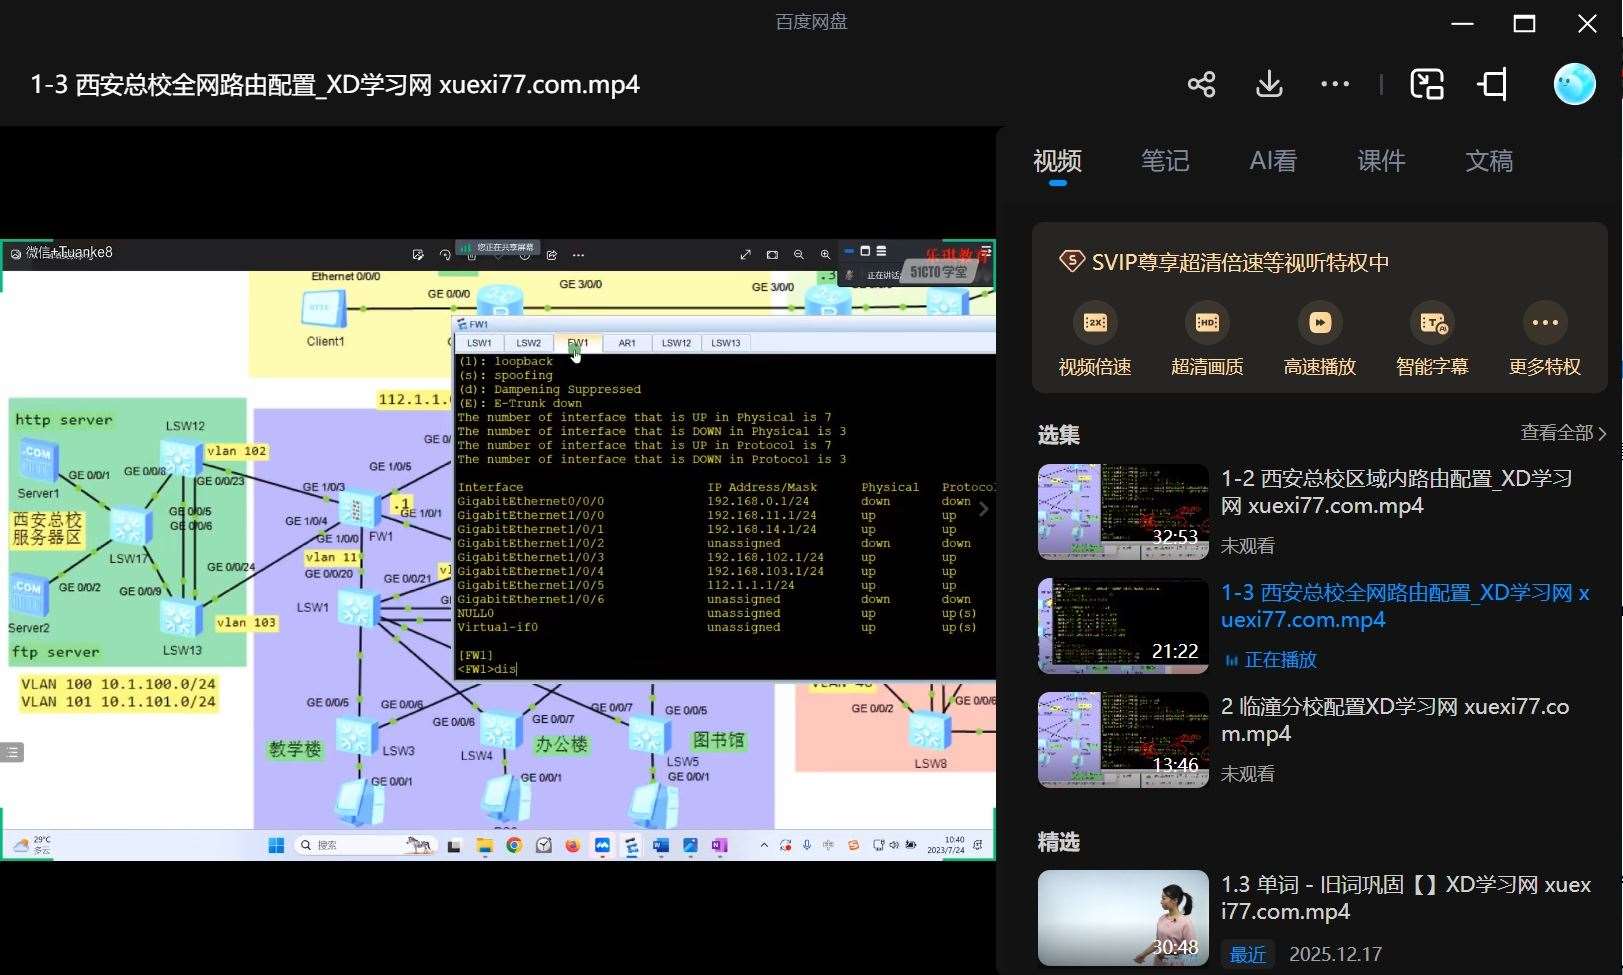Toggle the crop/screenshot frame icon
Screen dimensions: 1623x975
1493,84
